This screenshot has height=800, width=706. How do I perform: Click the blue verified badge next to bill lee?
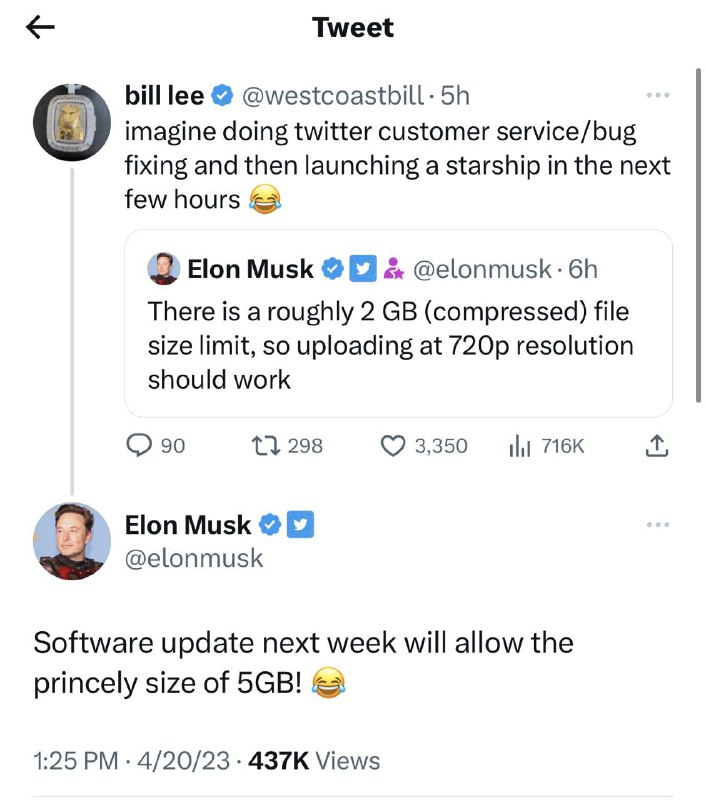[x=221, y=95]
